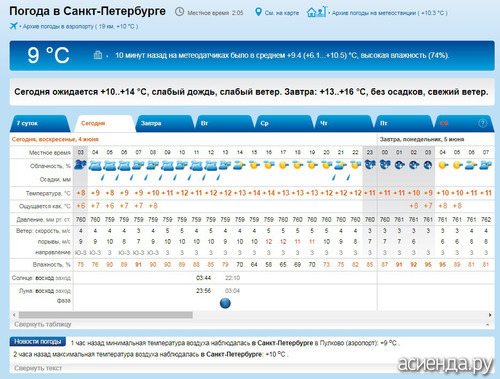The width and height of the screenshot is (500, 379).
Task: Click the cloudiness icon for hour 08 today
Action: [x=153, y=165]
